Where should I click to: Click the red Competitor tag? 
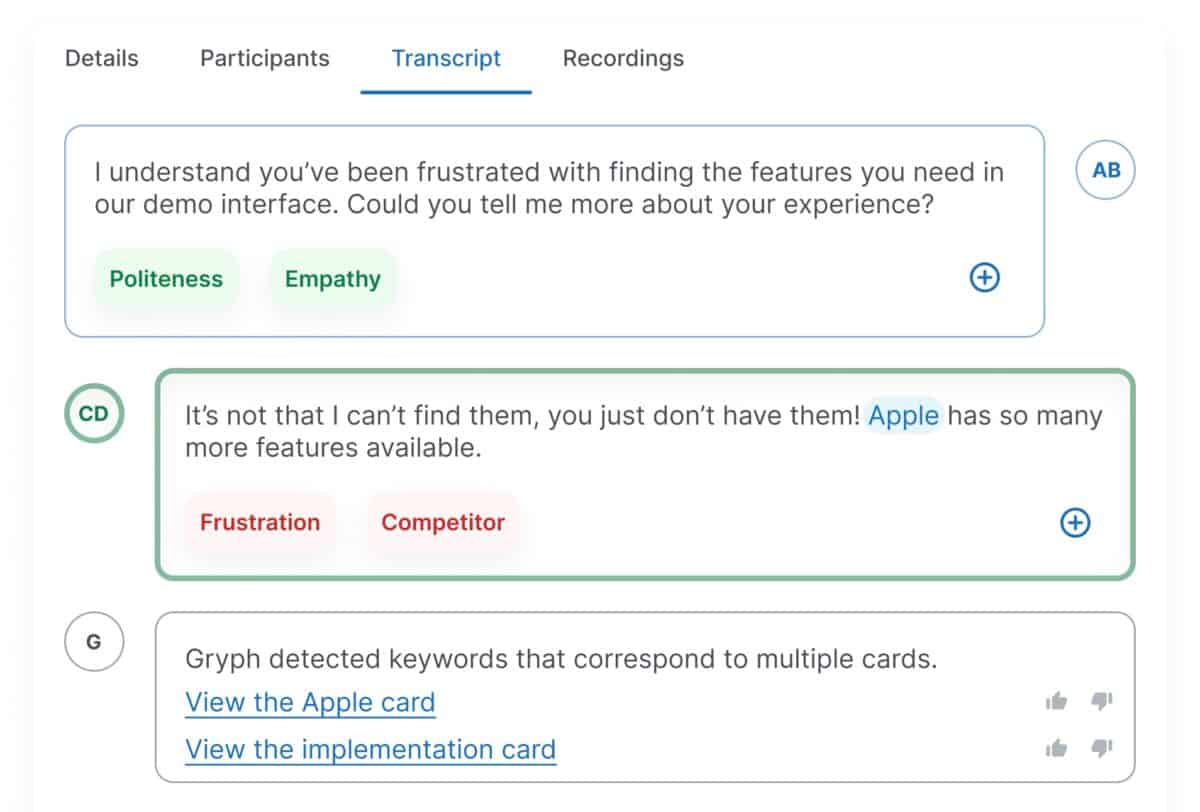coord(443,522)
